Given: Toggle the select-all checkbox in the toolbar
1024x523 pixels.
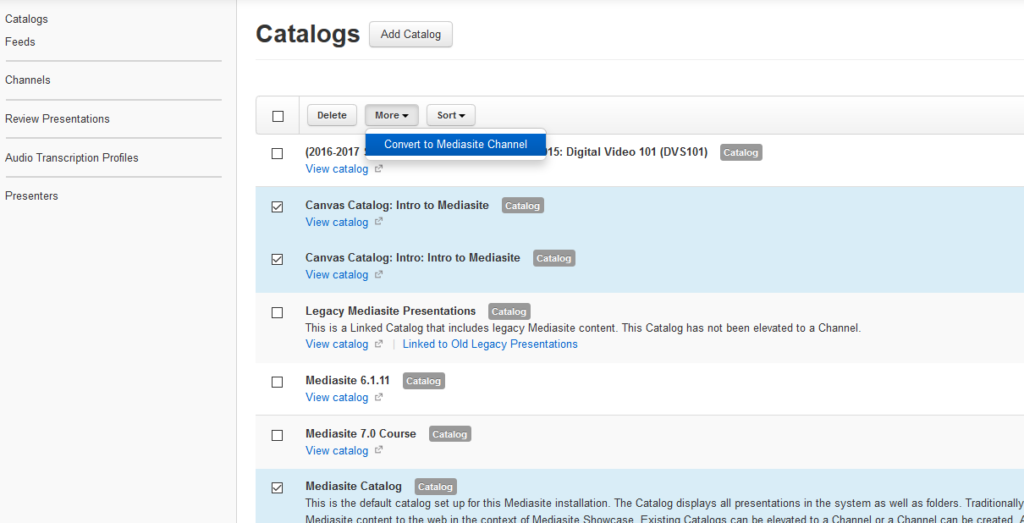Looking at the screenshot, I should point(278,116).
